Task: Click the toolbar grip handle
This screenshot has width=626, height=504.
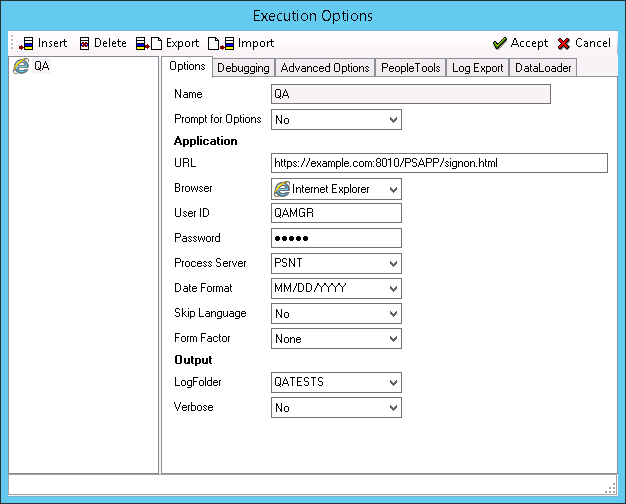Action: click(x=12, y=43)
